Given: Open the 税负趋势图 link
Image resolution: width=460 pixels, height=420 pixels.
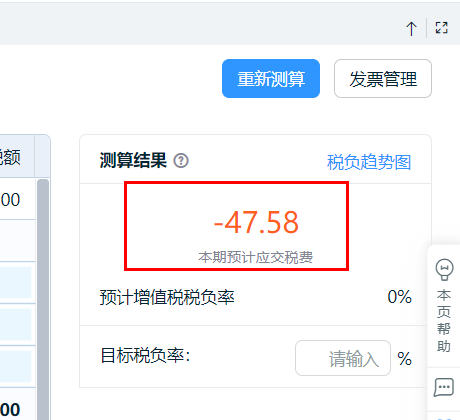Looking at the screenshot, I should 369,162.
